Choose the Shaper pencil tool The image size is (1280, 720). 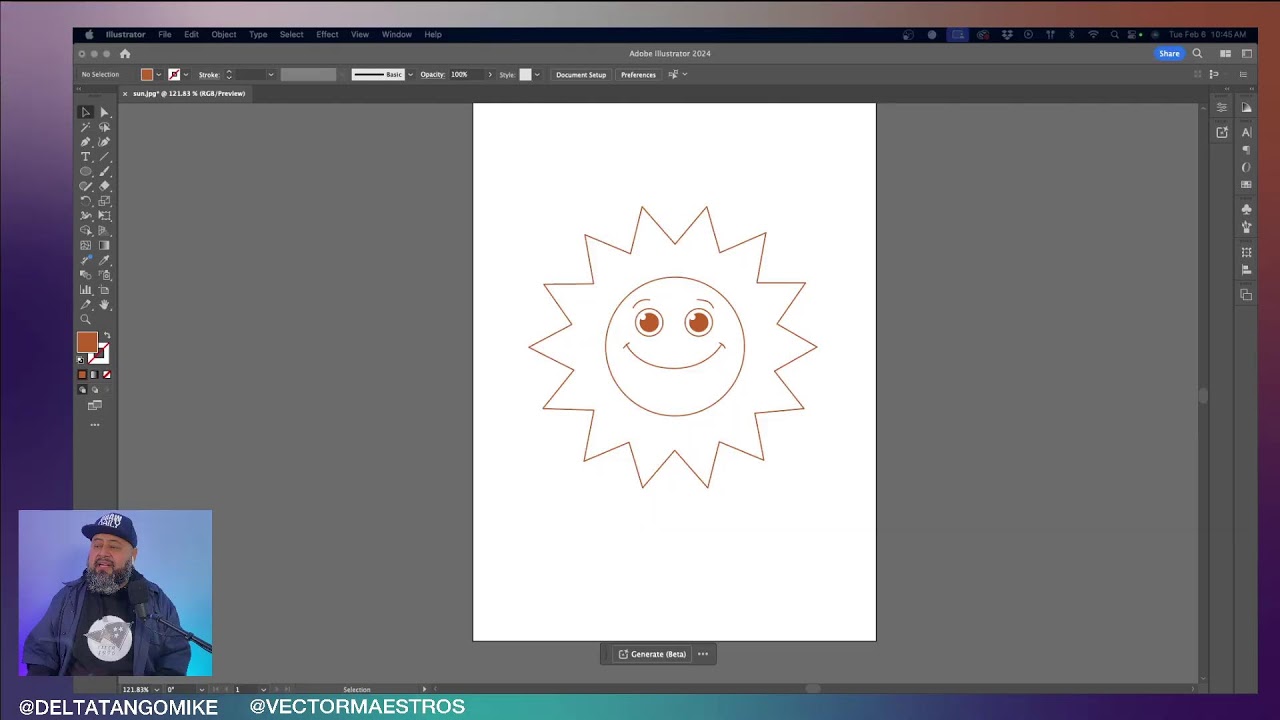click(86, 186)
